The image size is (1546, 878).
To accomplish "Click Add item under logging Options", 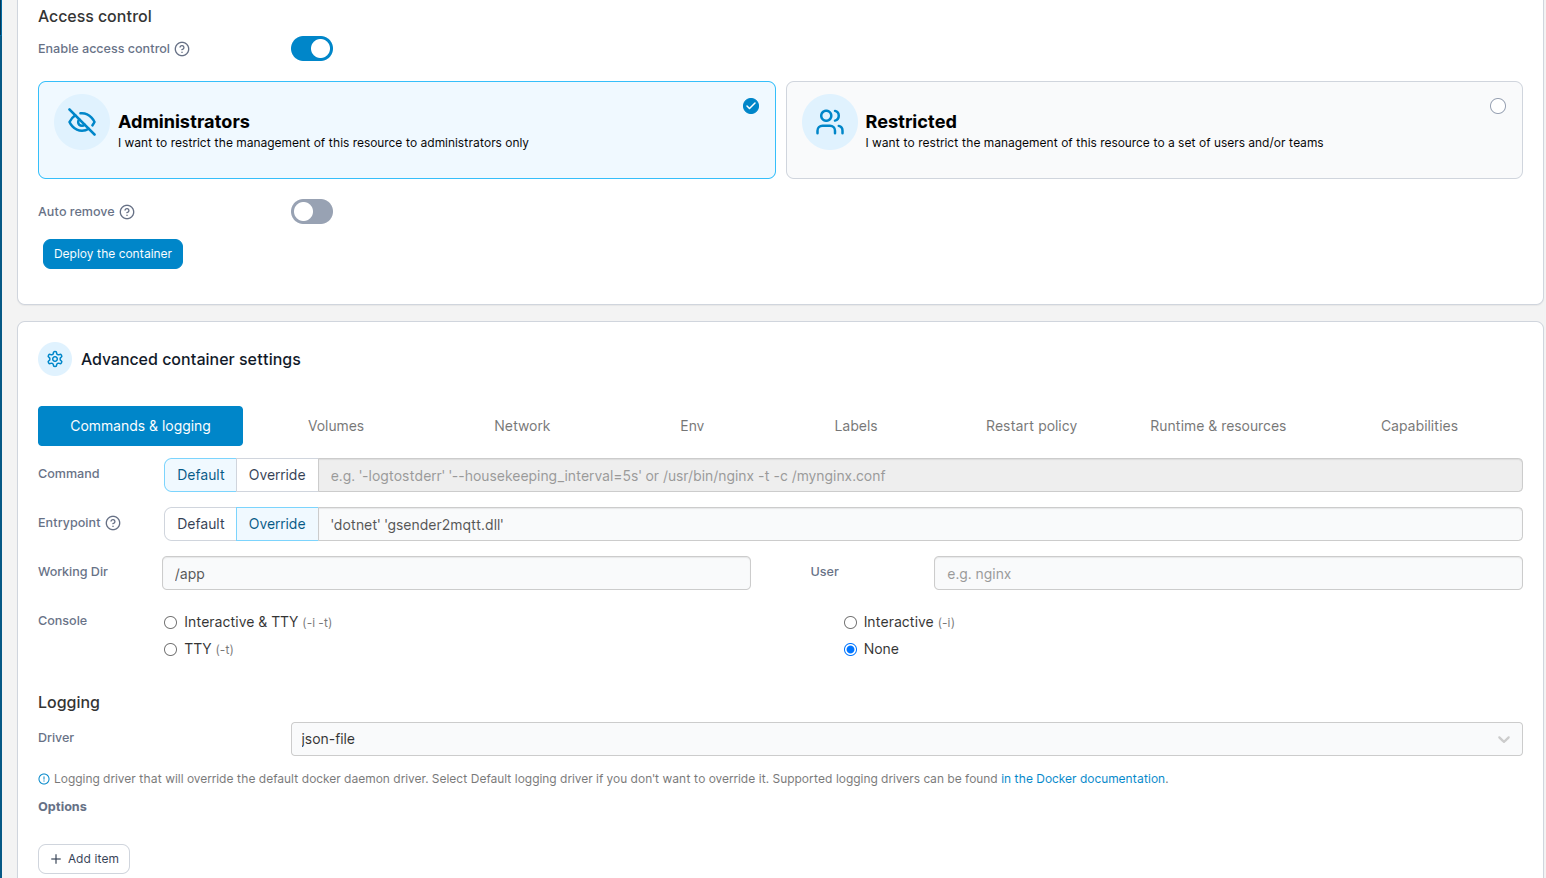I will (84, 859).
